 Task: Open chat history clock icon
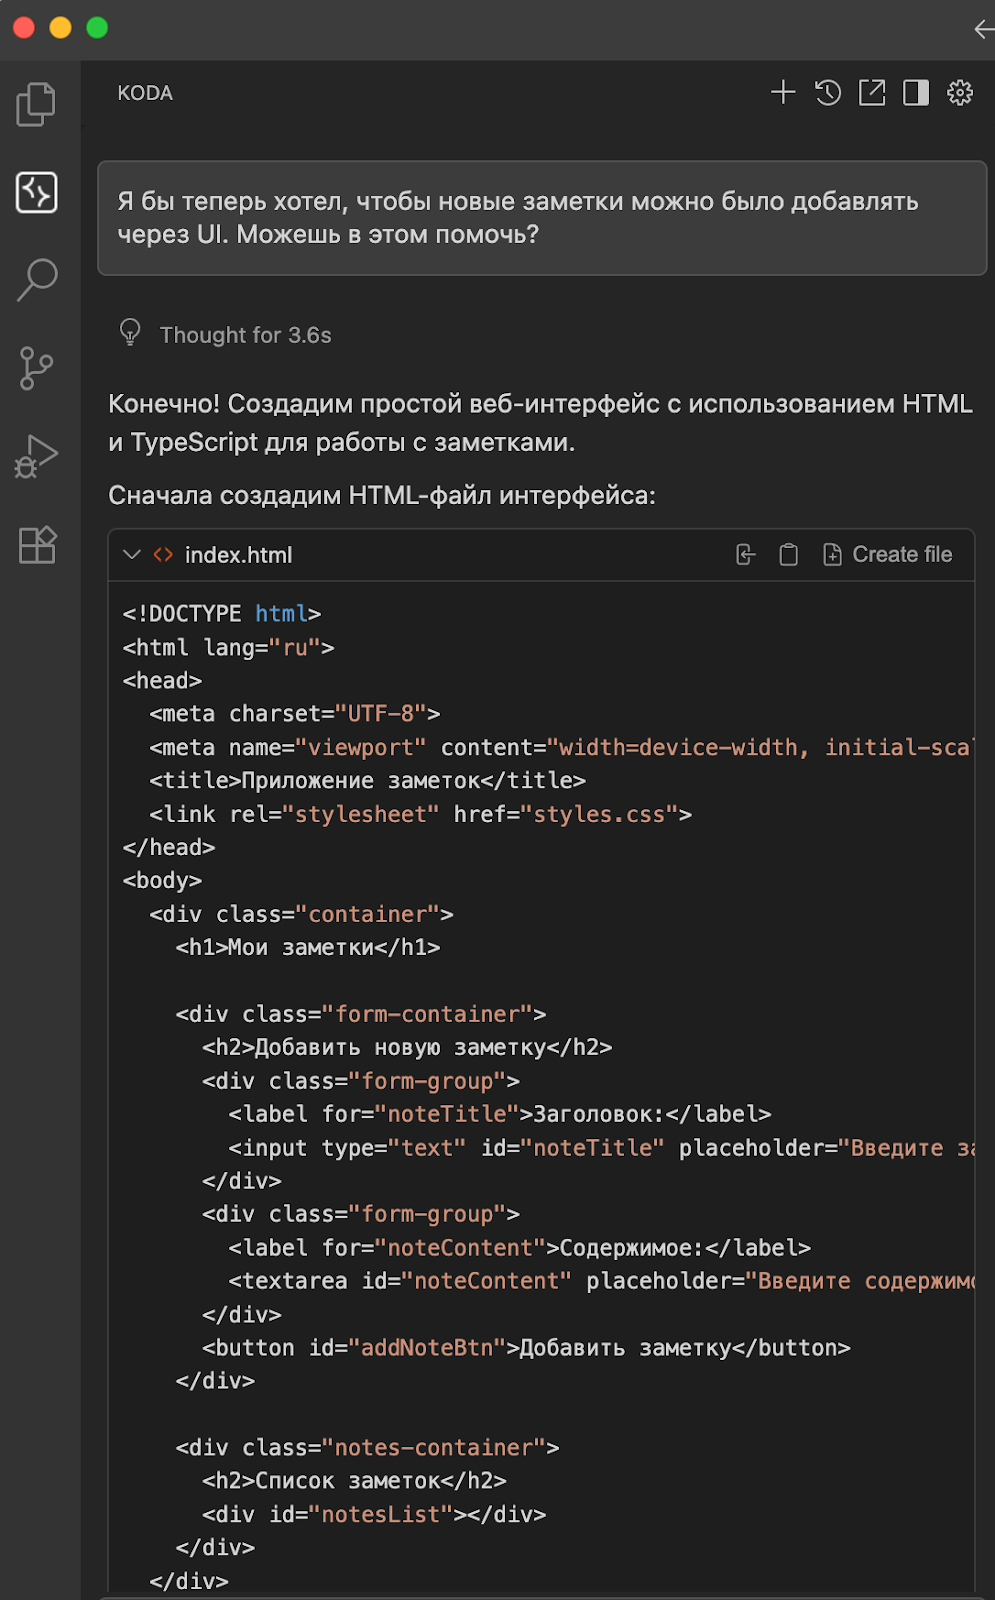click(828, 93)
